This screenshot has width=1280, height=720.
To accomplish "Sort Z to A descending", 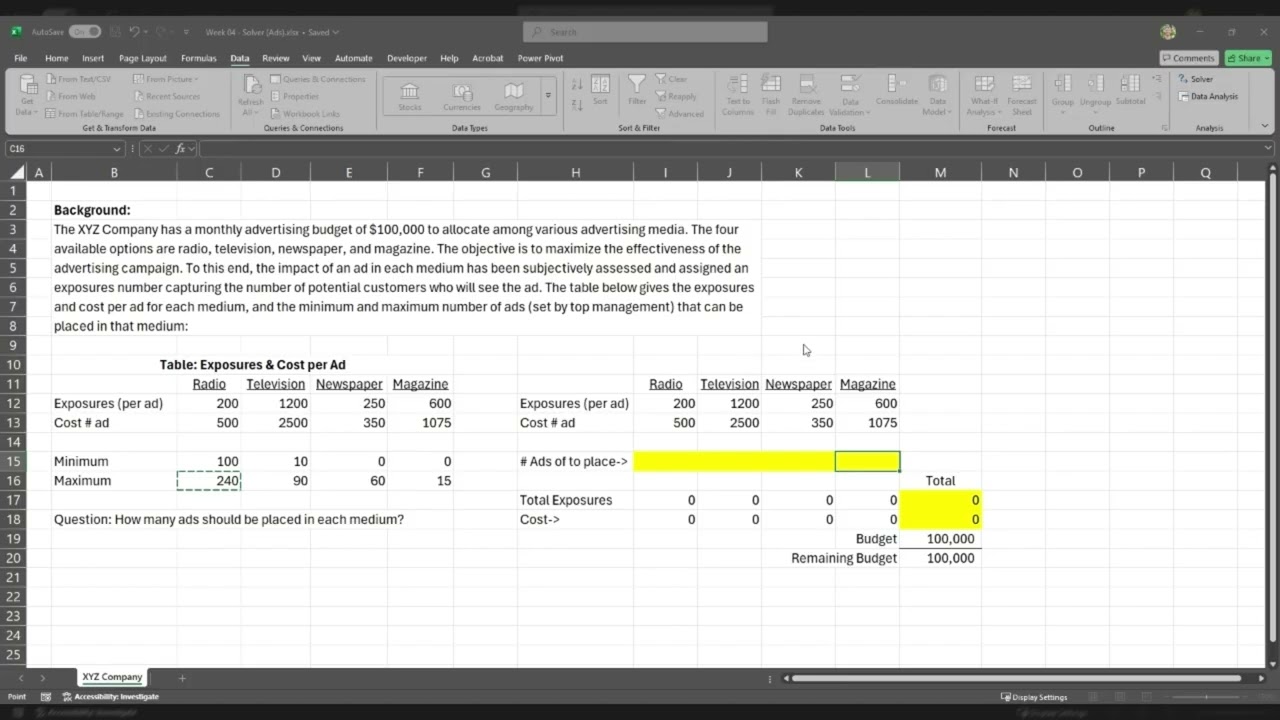I will coord(577,103).
